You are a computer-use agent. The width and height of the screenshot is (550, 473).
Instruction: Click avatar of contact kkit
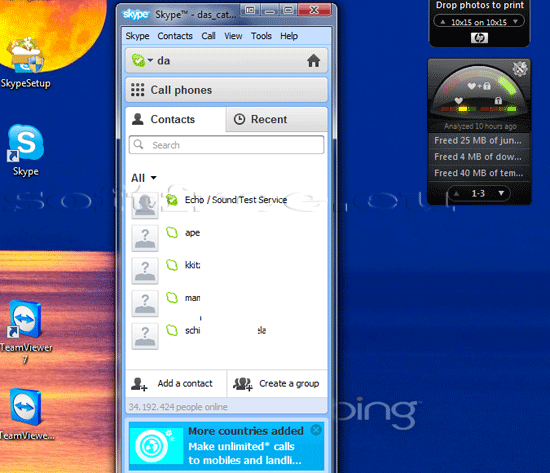tap(145, 271)
